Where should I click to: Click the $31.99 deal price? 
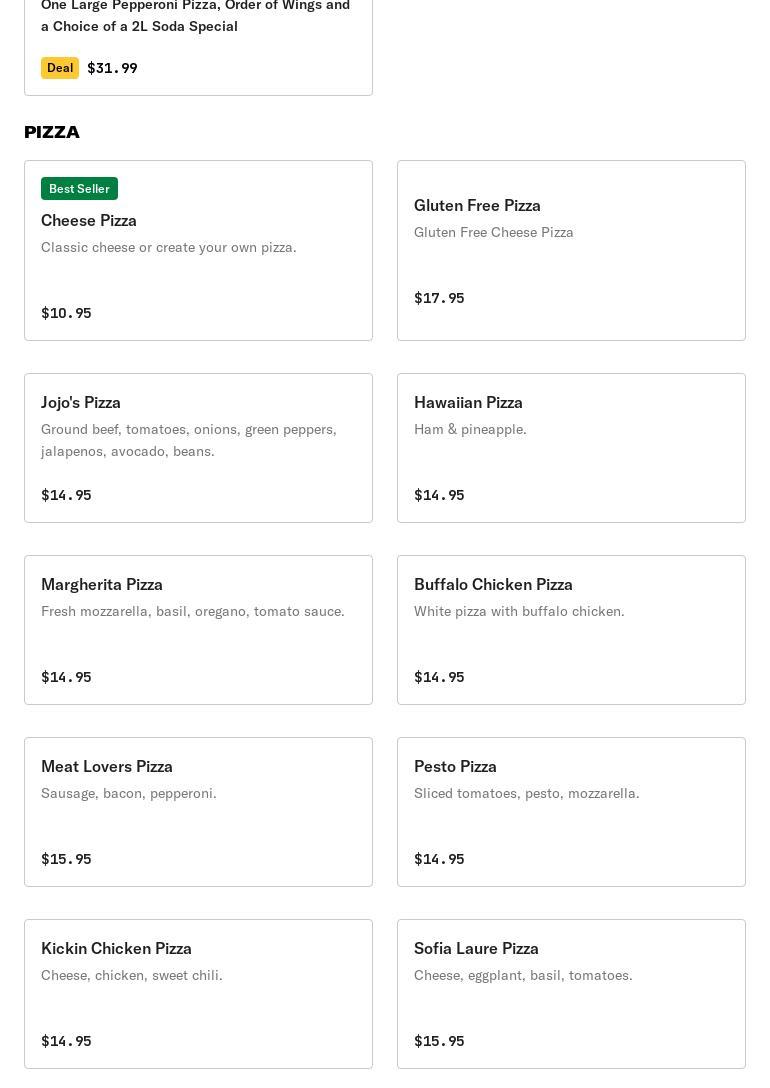coord(112,68)
